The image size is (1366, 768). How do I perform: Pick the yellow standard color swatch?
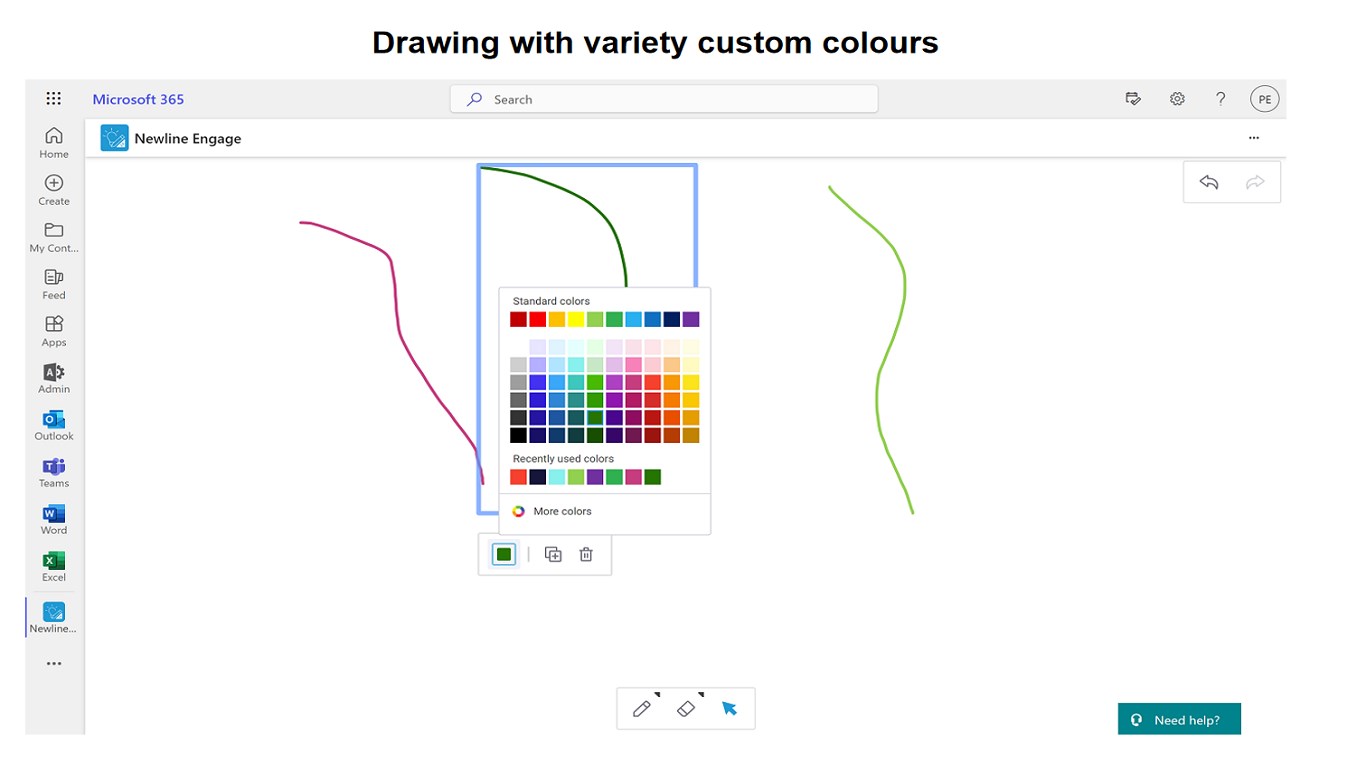coord(576,320)
